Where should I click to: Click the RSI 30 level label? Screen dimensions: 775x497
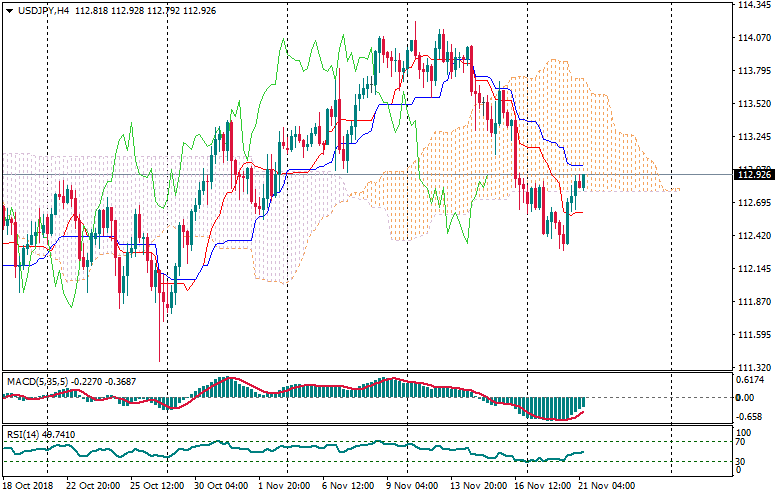742,461
